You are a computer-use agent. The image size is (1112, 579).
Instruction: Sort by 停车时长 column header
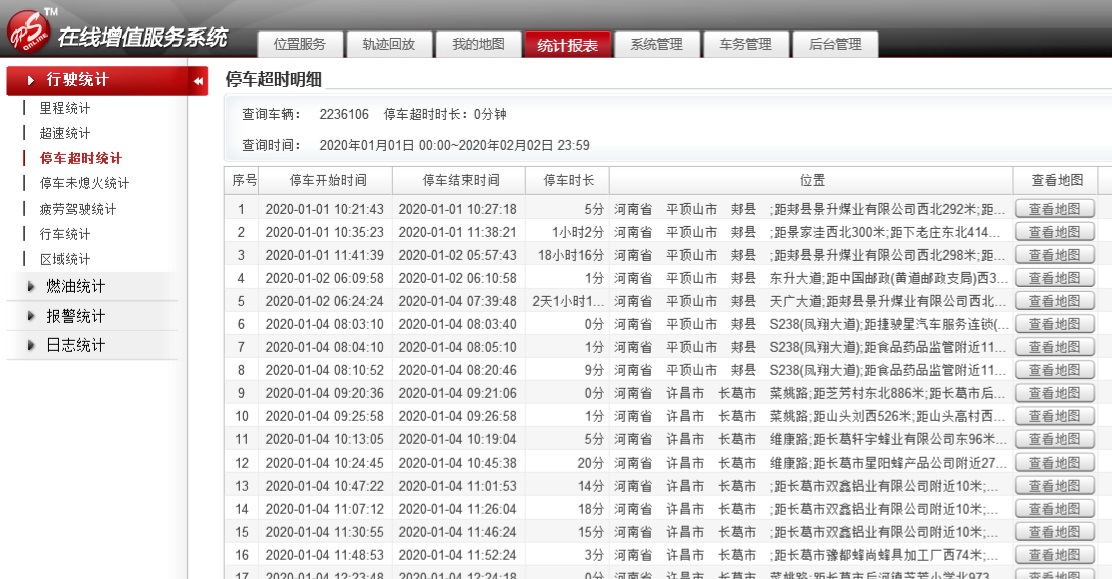tap(568, 181)
